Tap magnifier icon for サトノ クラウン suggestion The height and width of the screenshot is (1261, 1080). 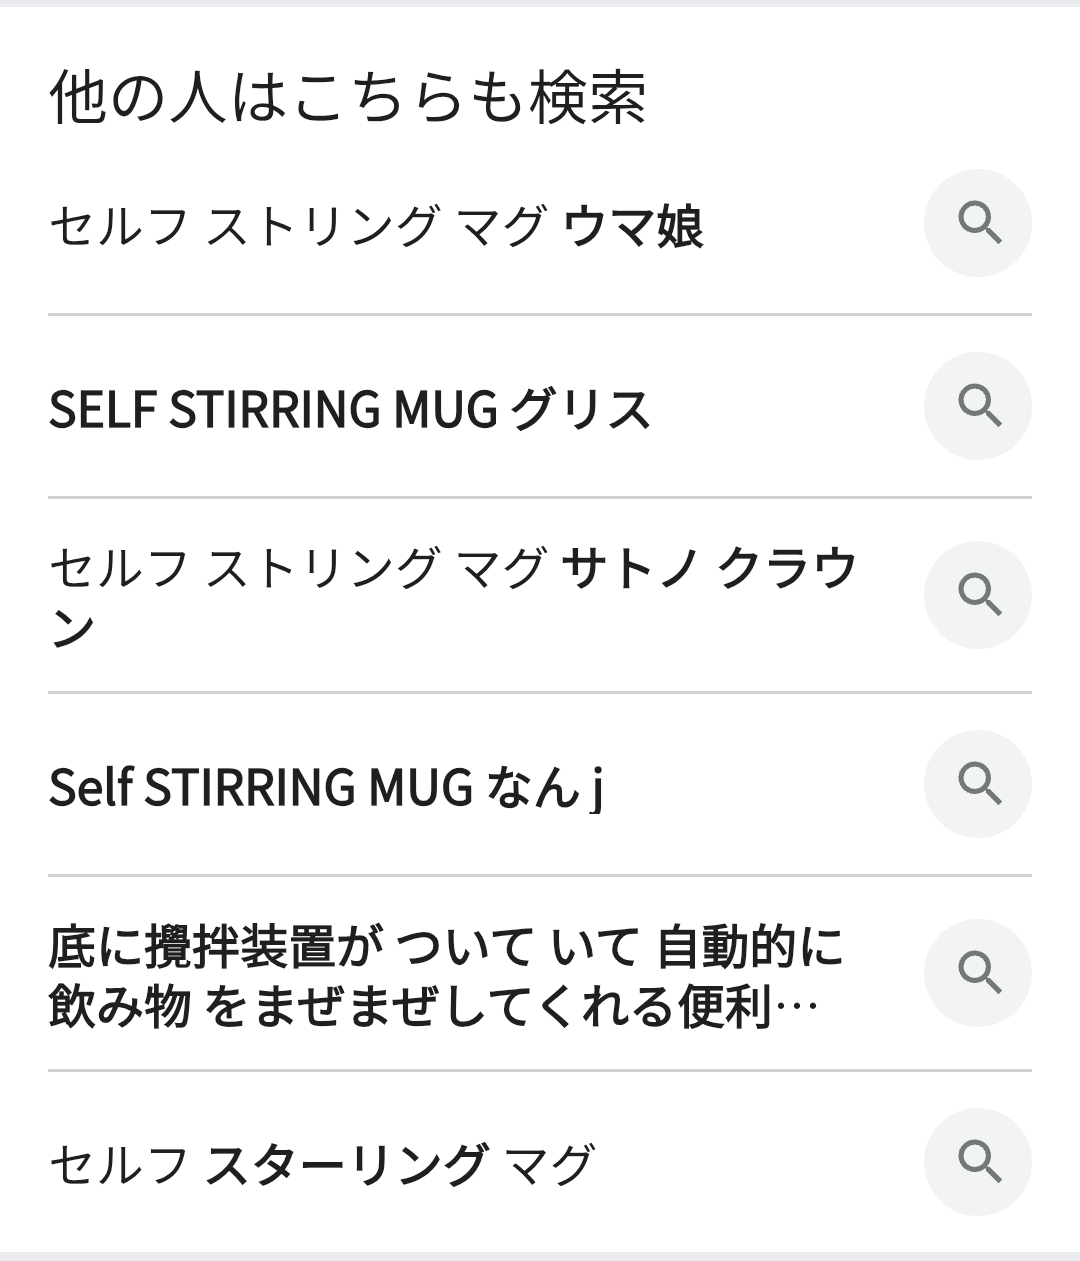pos(978,595)
